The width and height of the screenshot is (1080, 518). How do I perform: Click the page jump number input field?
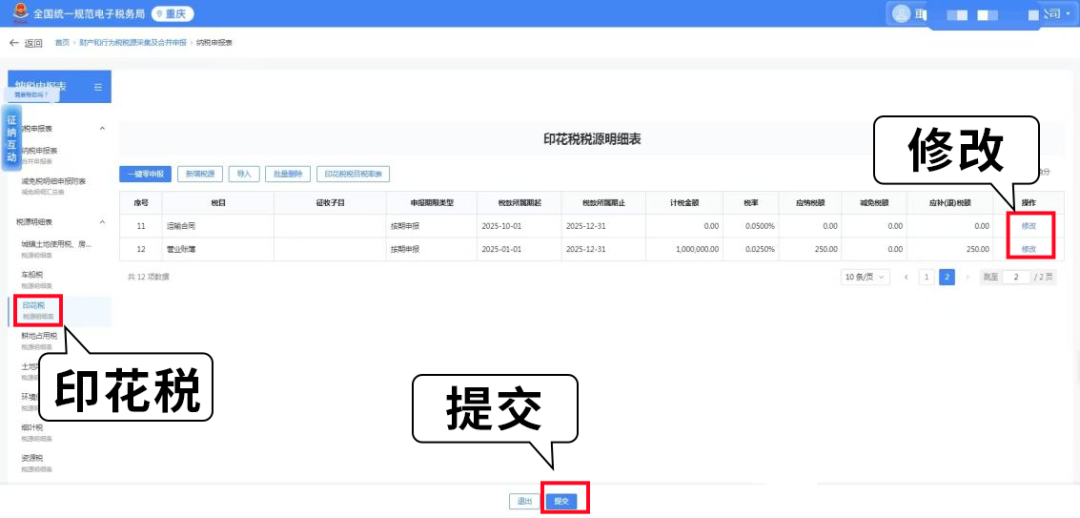pyautogui.click(x=1016, y=277)
